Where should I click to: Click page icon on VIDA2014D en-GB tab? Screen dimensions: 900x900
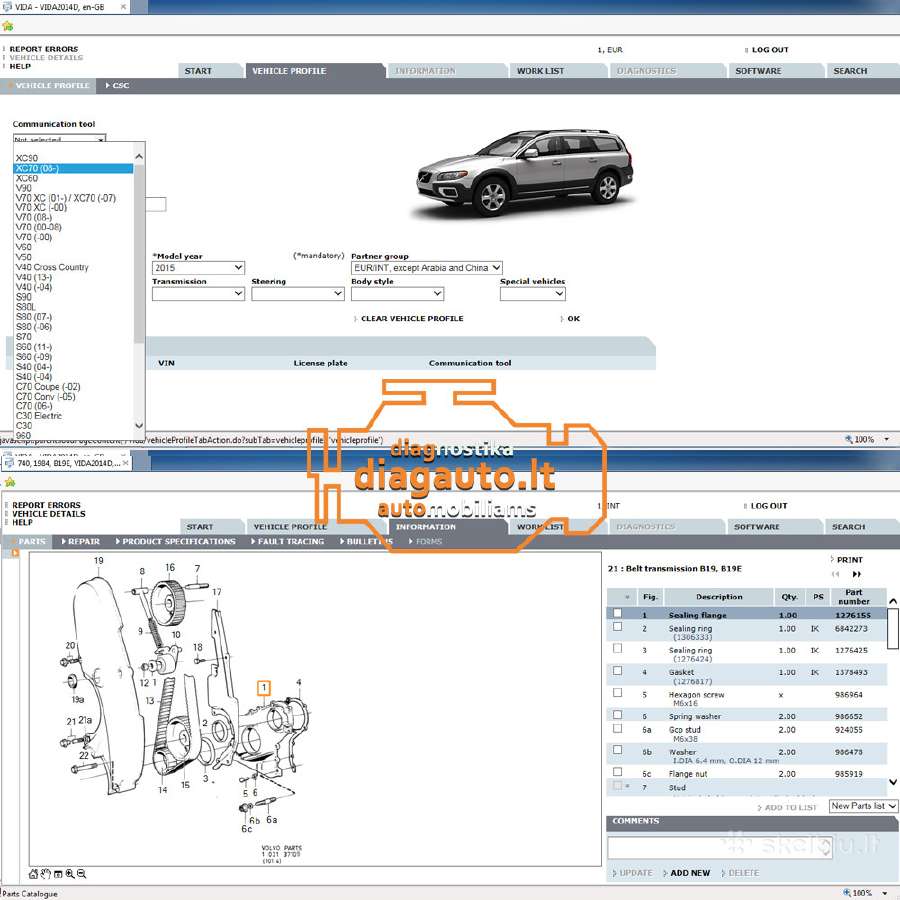coord(7,7)
